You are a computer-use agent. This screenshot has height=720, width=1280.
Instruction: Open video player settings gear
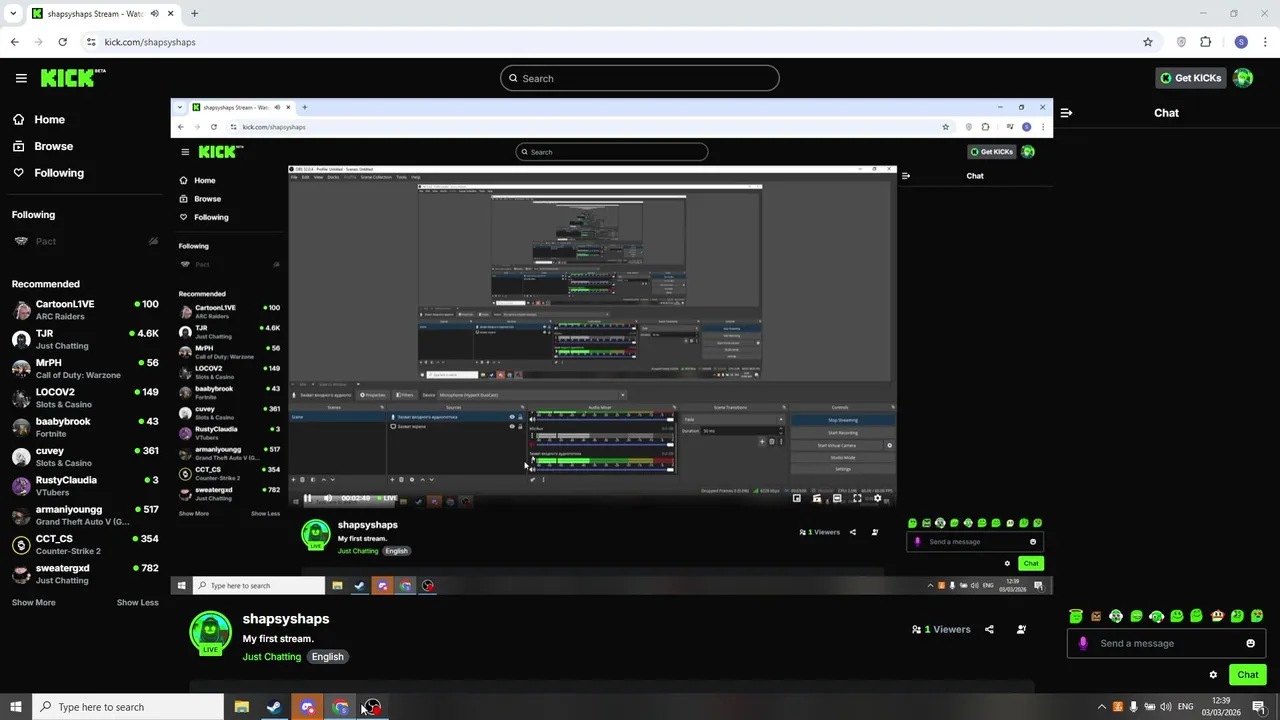pos(878,498)
